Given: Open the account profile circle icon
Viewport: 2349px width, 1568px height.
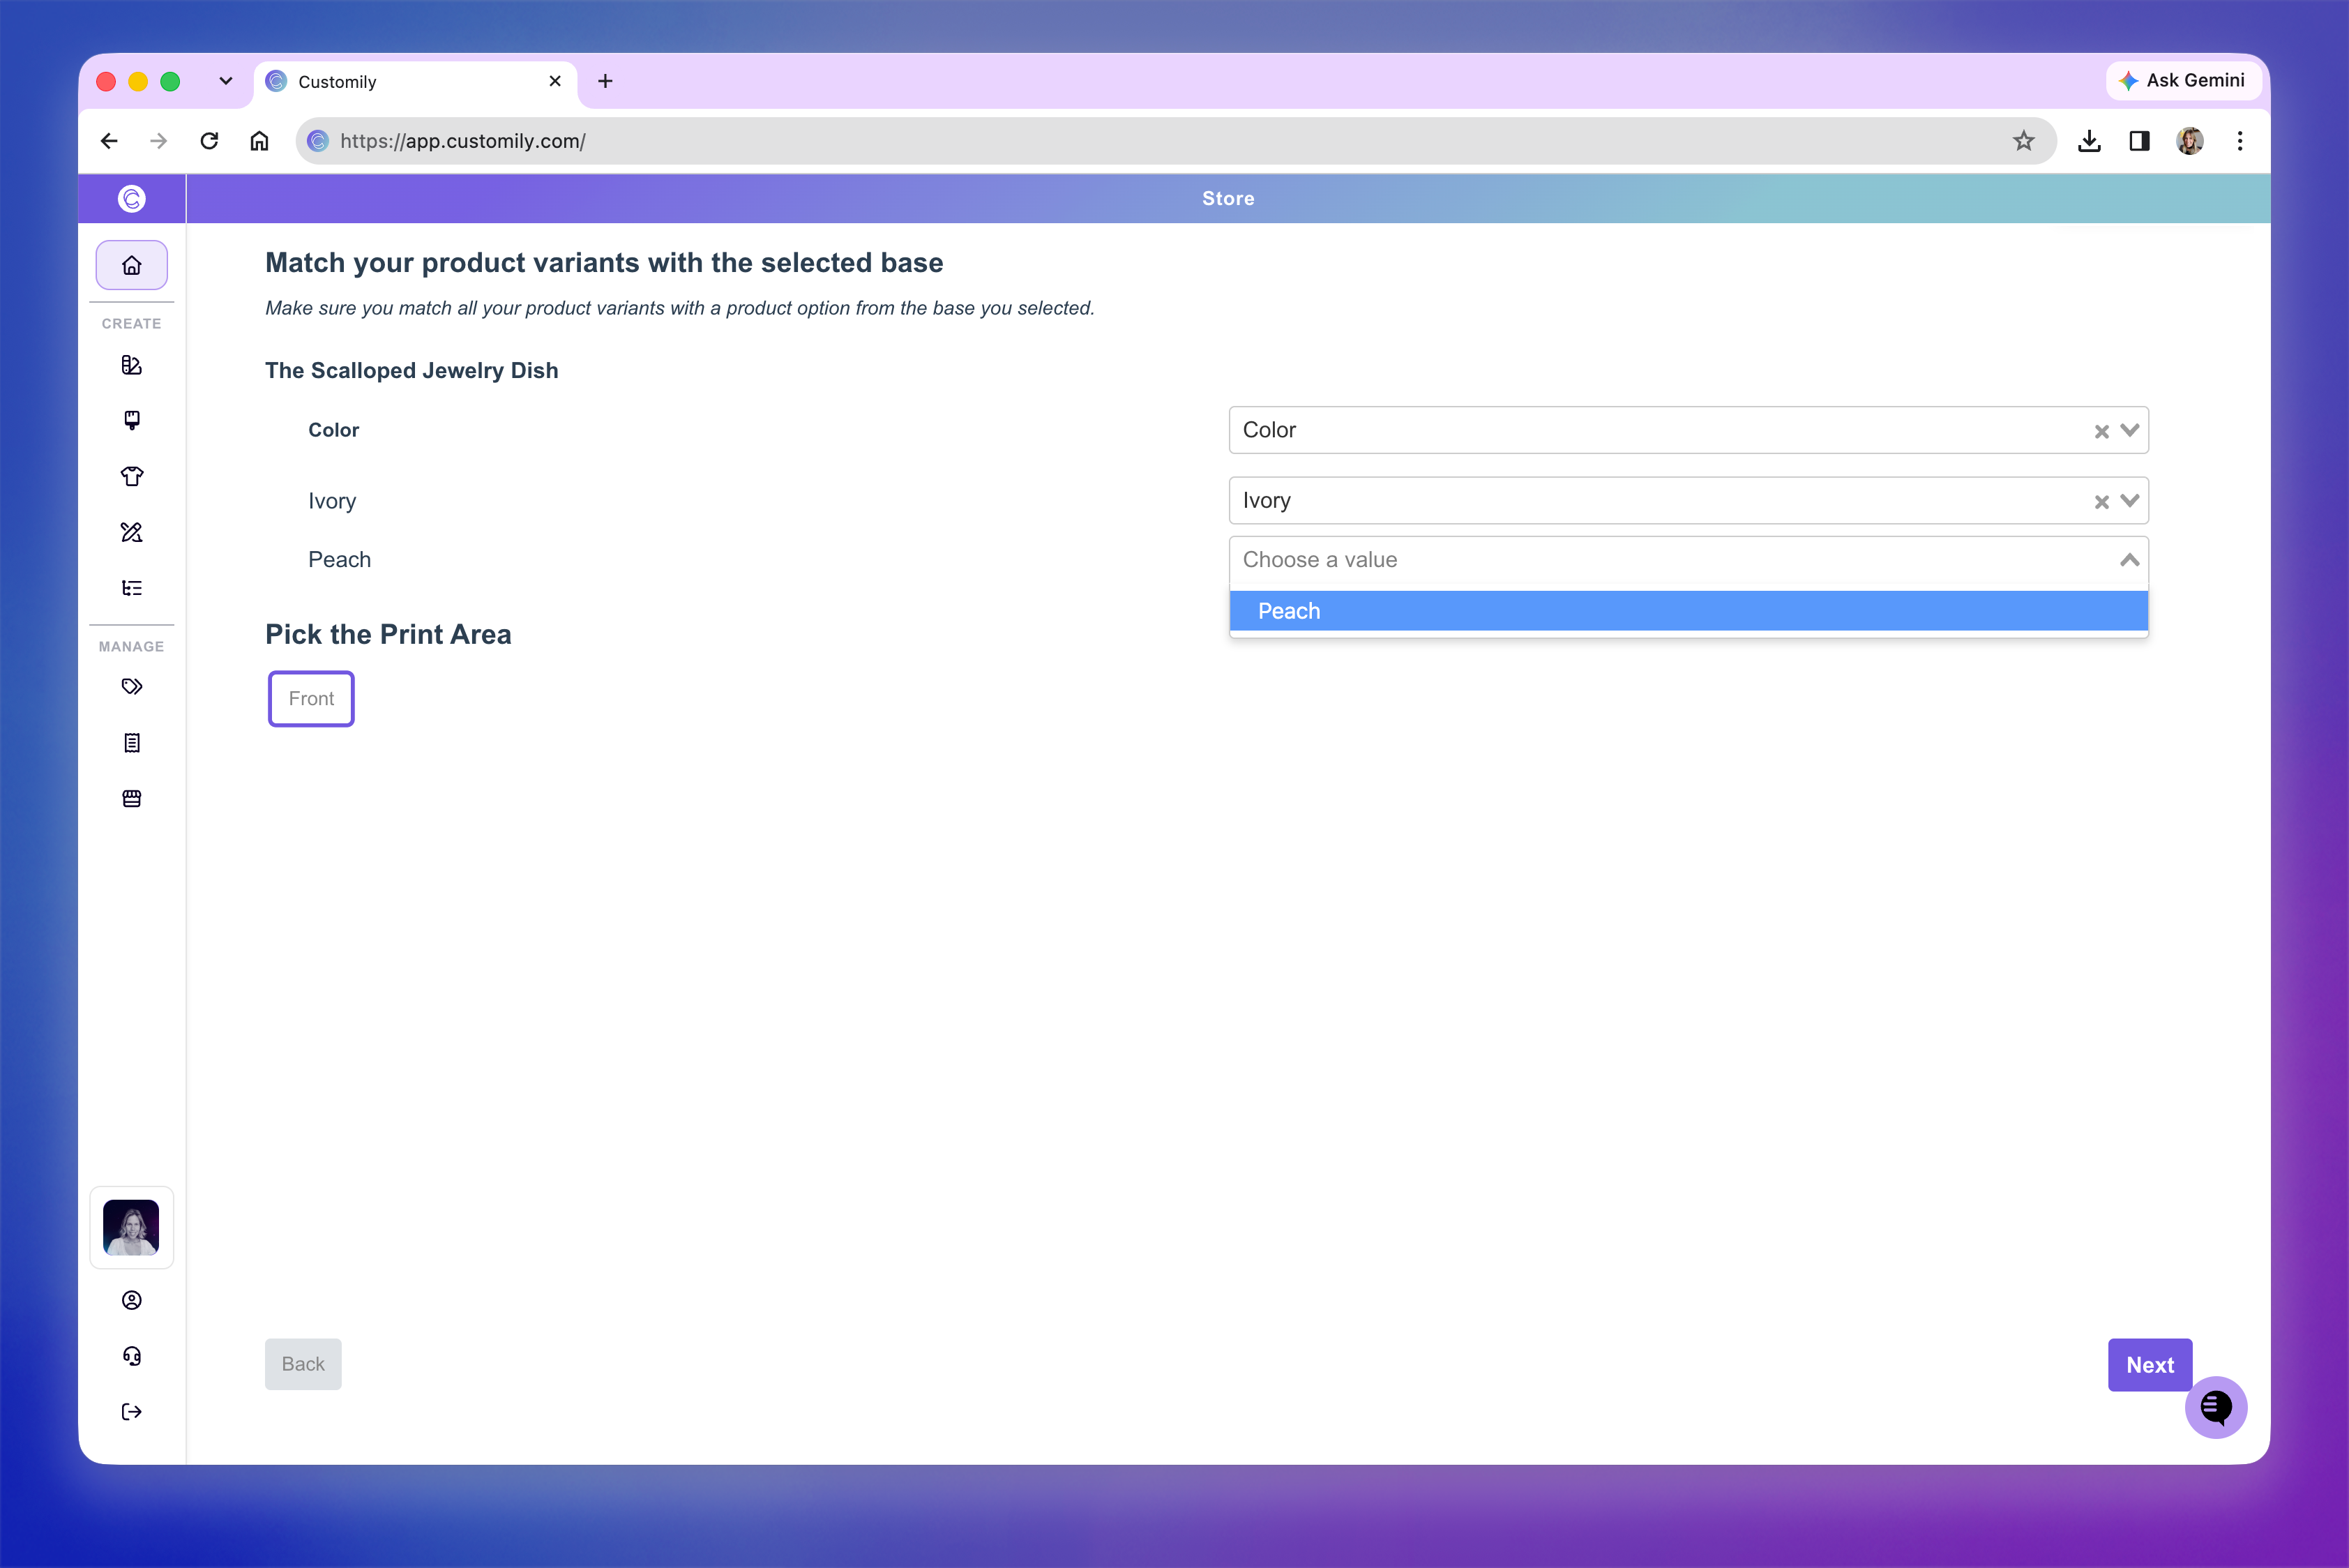Looking at the screenshot, I should [x=131, y=1300].
